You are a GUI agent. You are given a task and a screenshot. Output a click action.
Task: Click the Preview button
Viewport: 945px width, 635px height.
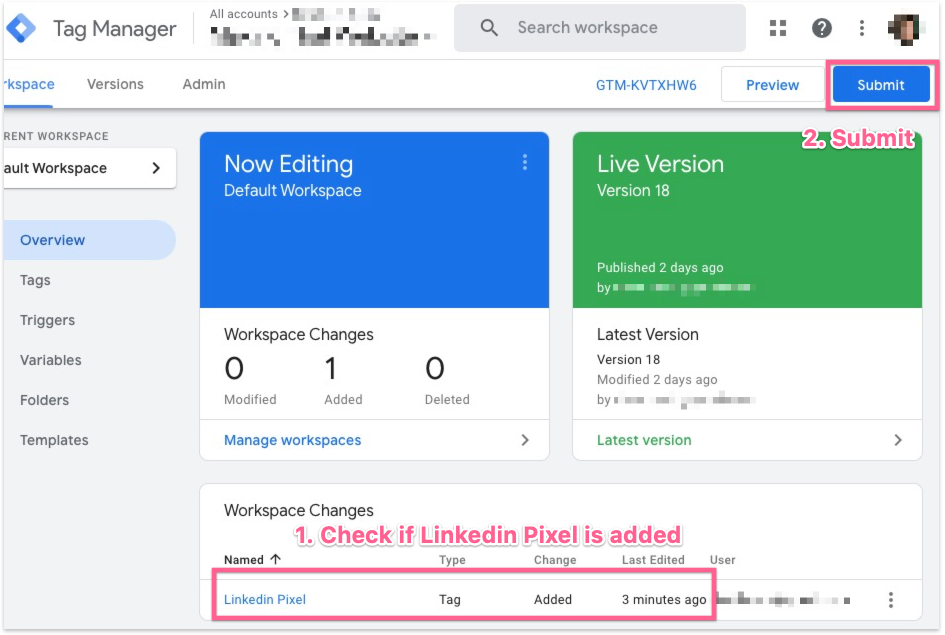pos(772,85)
